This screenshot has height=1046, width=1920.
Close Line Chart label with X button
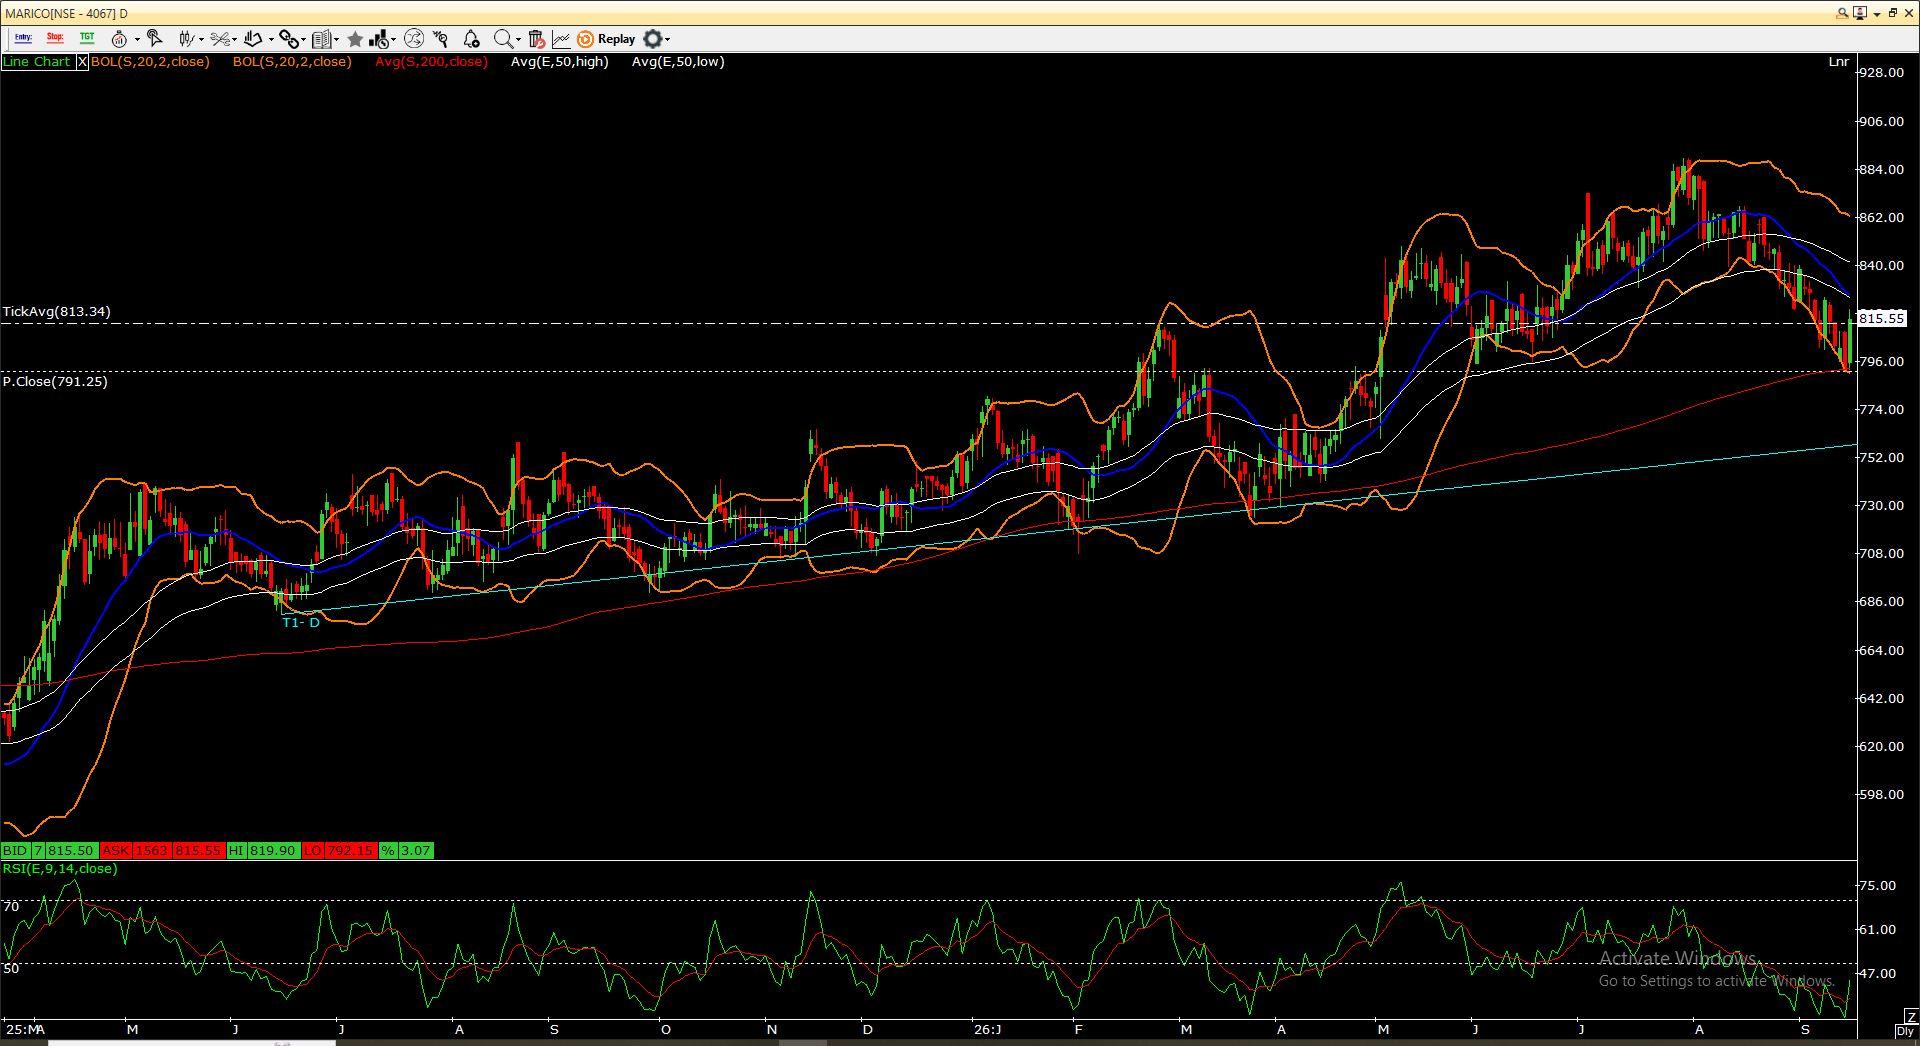82,62
